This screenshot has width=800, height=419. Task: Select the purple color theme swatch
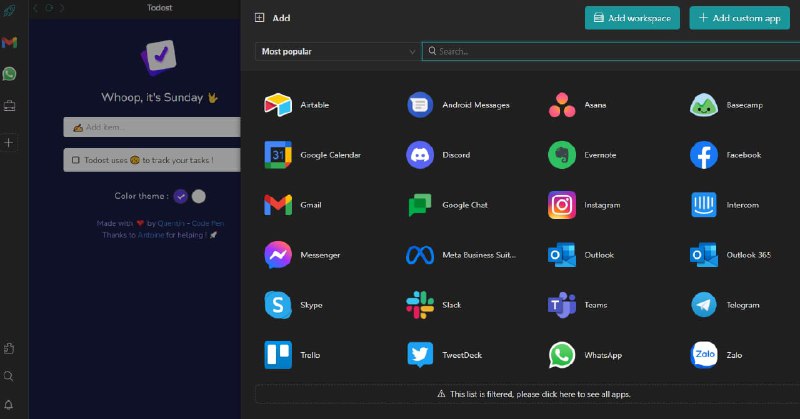click(181, 196)
